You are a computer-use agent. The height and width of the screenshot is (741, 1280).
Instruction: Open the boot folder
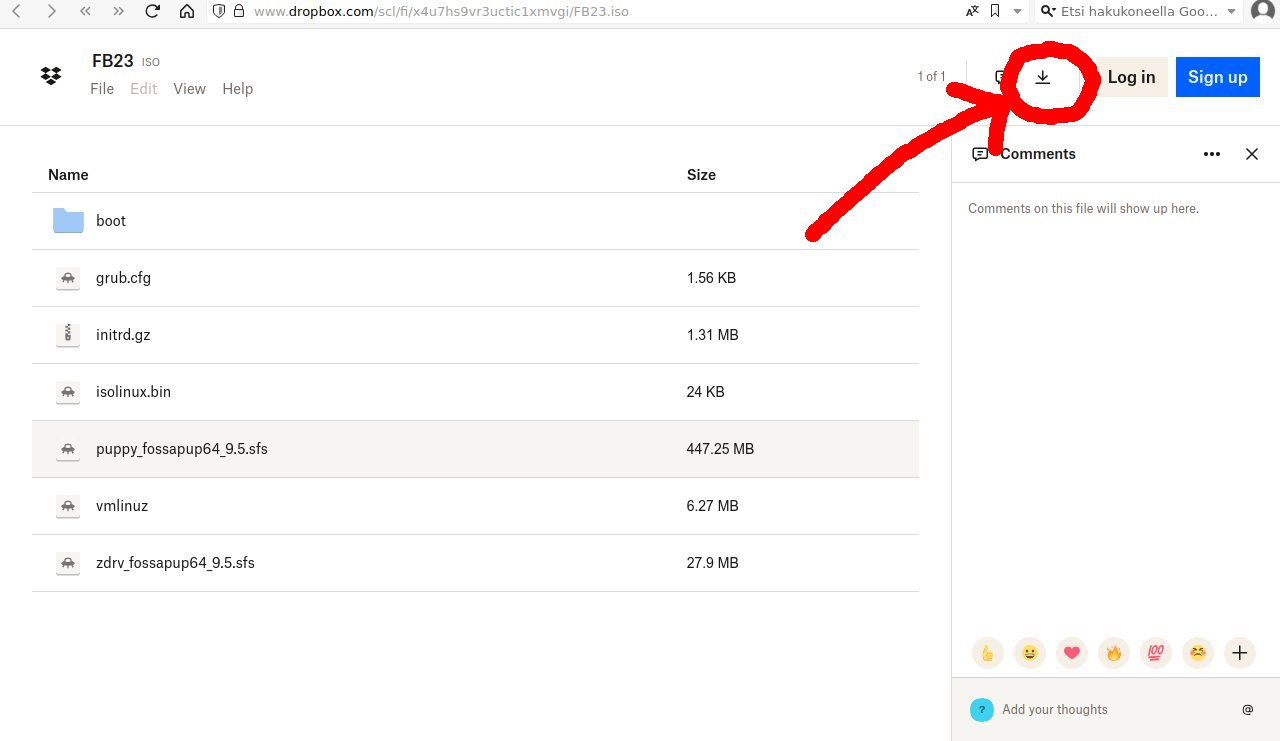point(111,221)
